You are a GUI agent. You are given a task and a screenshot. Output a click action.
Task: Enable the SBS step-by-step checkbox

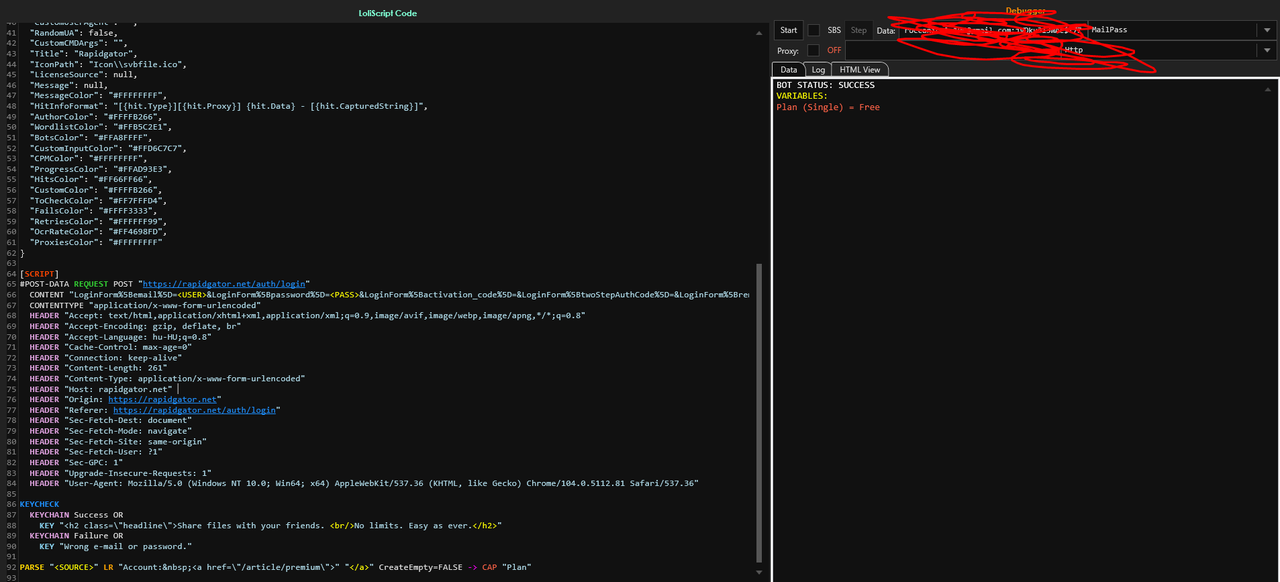tap(814, 30)
